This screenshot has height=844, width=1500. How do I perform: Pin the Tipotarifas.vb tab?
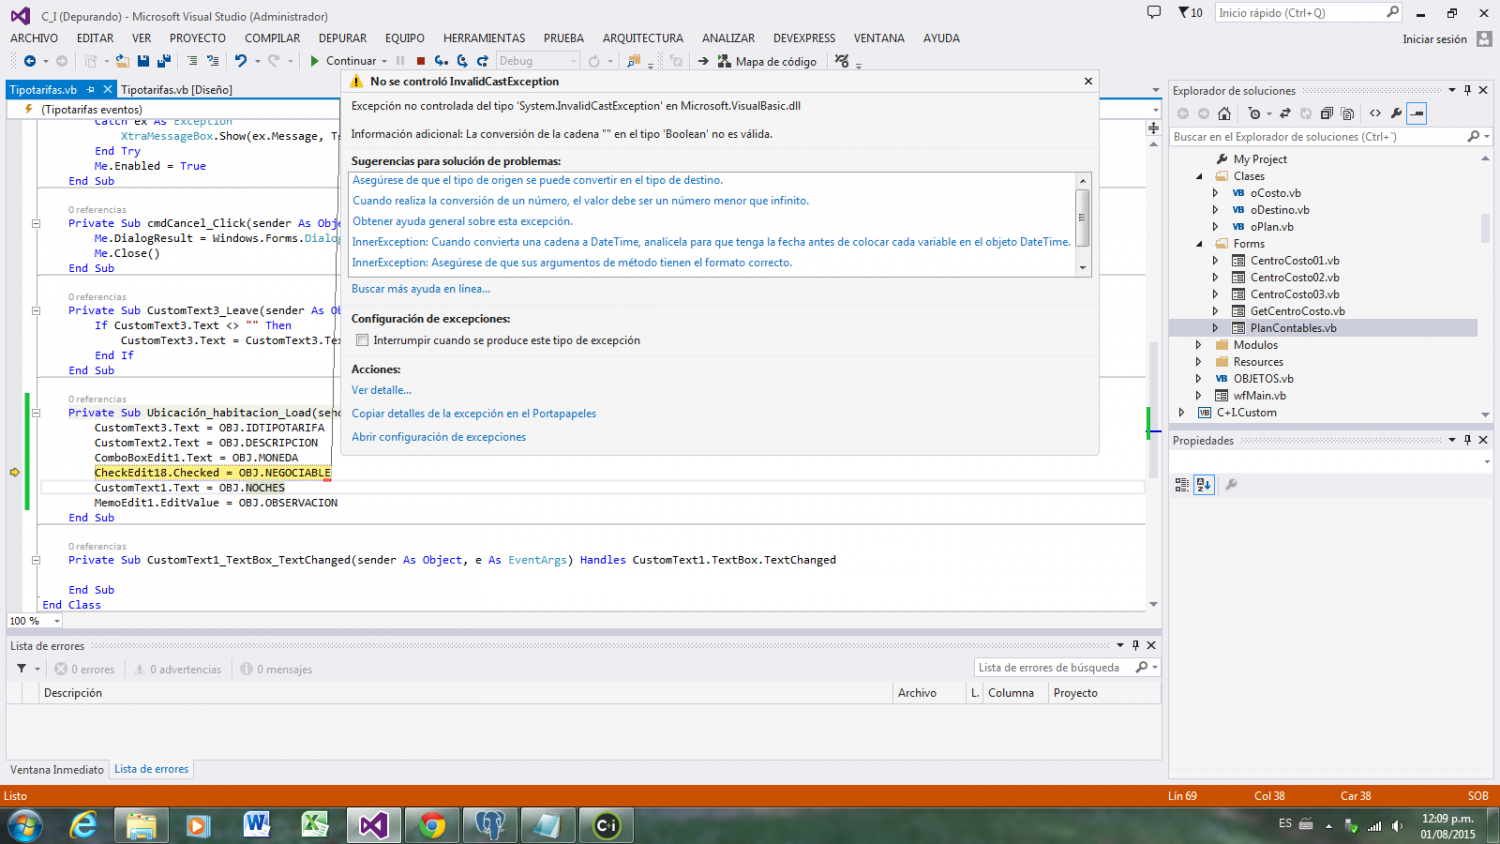click(90, 89)
